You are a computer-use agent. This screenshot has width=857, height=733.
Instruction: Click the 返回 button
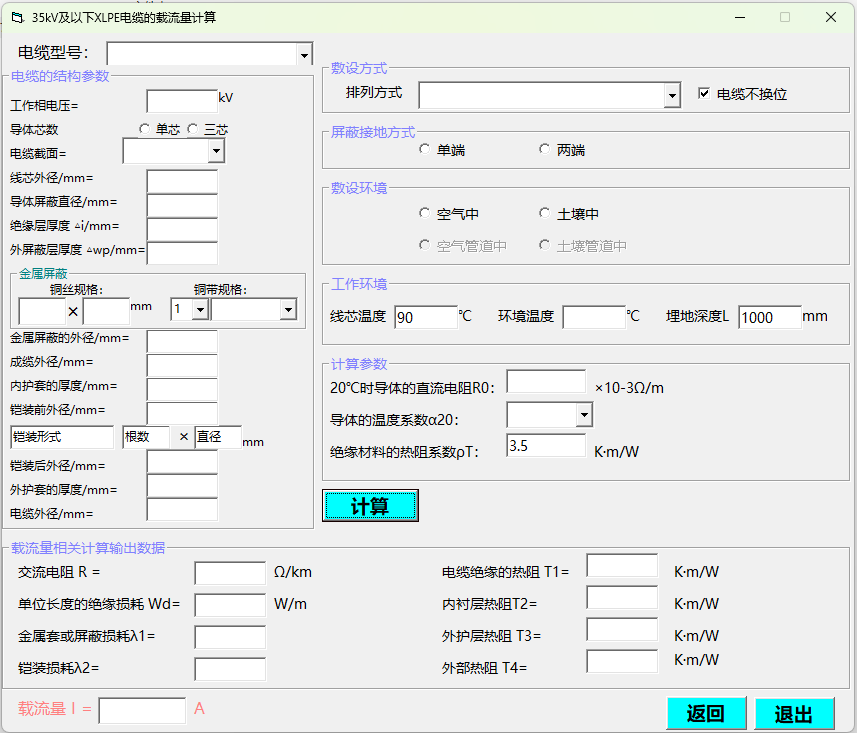point(706,713)
